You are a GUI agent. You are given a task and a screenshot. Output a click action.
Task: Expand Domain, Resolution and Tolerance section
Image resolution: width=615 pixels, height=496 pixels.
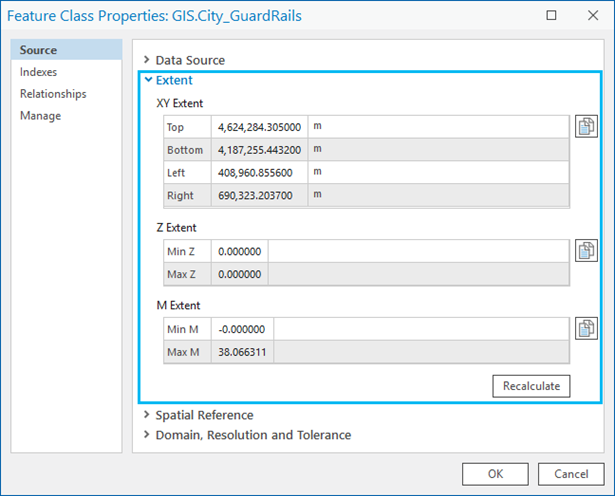[x=253, y=435]
